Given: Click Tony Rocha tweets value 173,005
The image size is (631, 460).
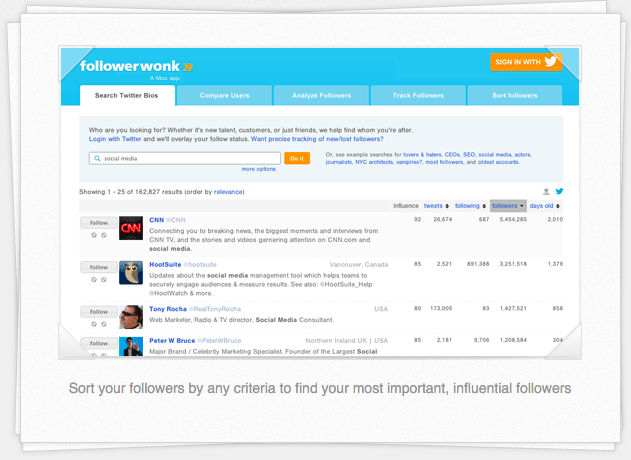Looking at the screenshot, I should pyautogui.click(x=441, y=308).
